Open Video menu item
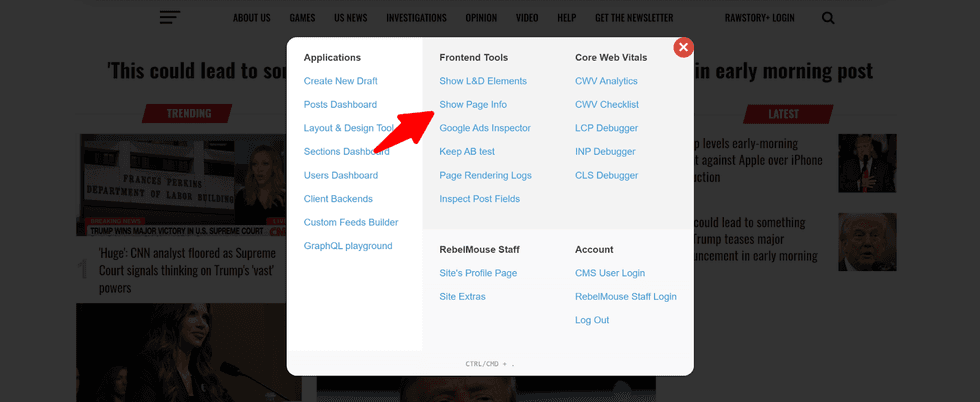980x402 pixels. (527, 18)
